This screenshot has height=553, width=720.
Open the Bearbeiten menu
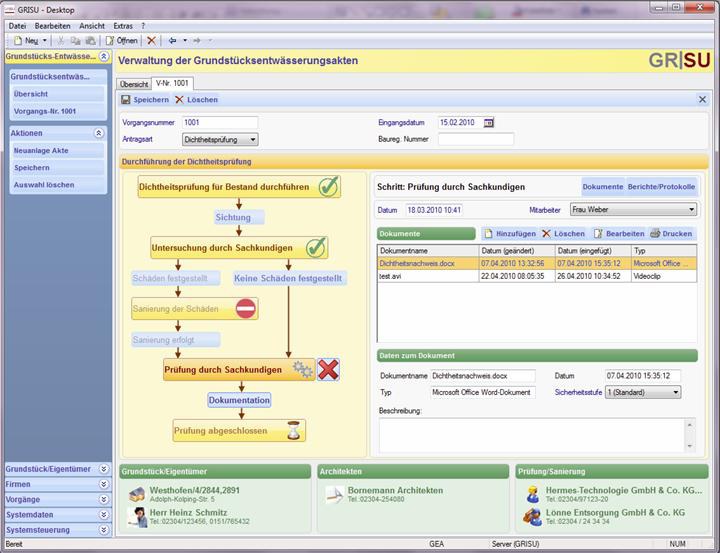click(x=52, y=25)
